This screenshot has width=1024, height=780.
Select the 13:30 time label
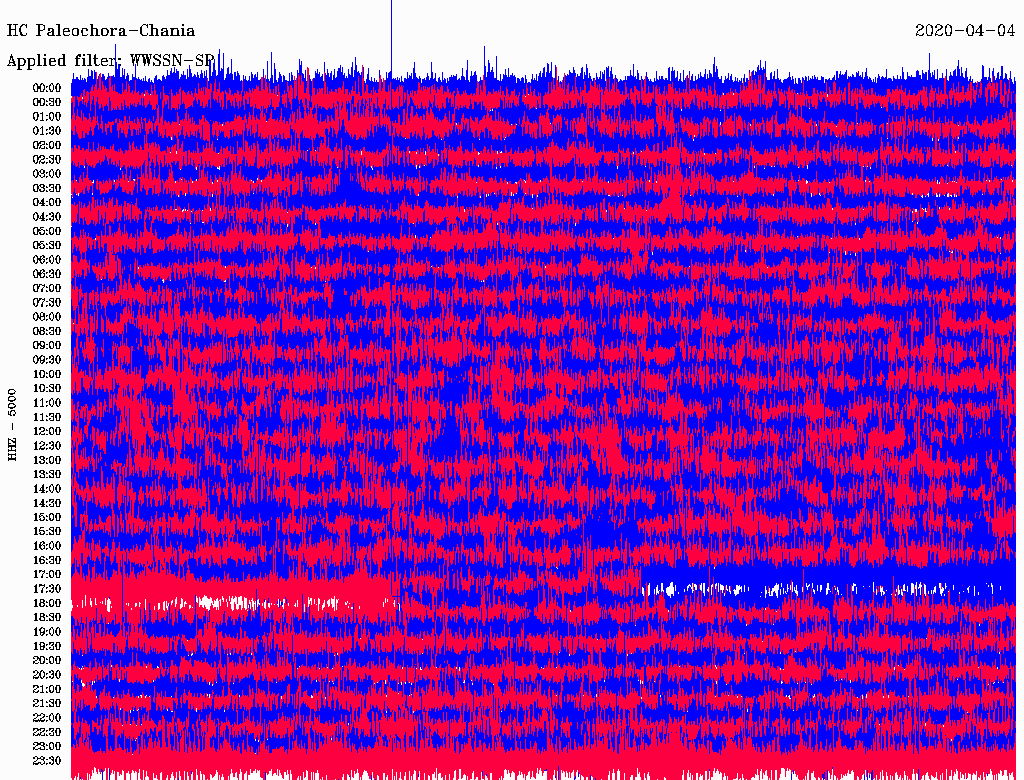click(47, 474)
